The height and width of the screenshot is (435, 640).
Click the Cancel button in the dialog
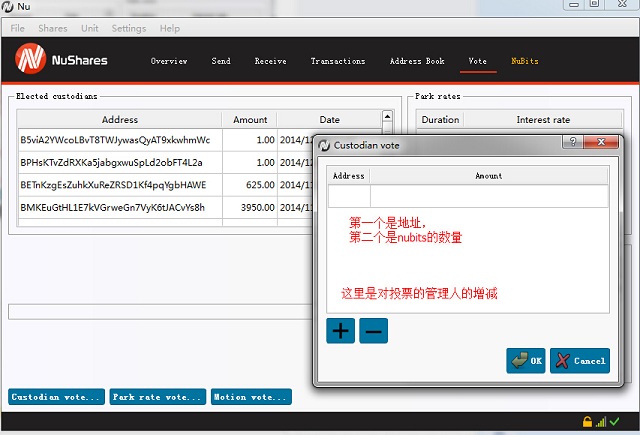[x=580, y=361]
